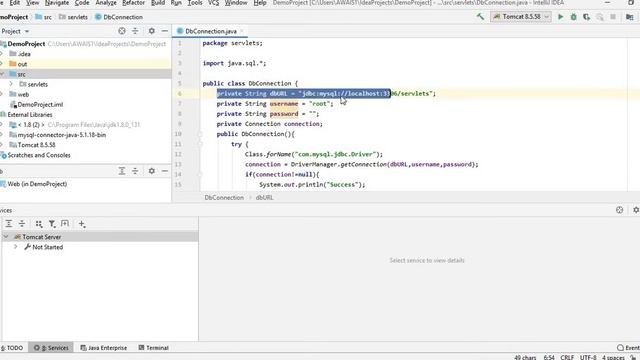The width and height of the screenshot is (640, 360).
Task: Click dbURL in editor breadcrumb
Action: pos(264,198)
